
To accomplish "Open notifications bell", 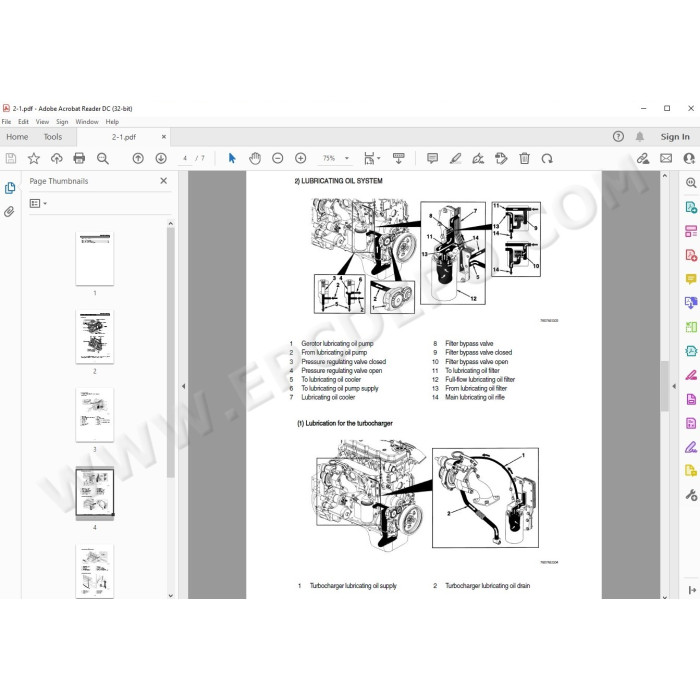I will 640,137.
